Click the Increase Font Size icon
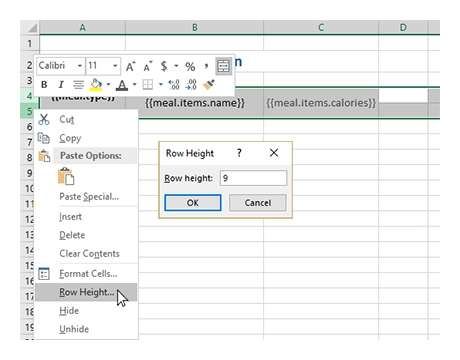 [130, 66]
